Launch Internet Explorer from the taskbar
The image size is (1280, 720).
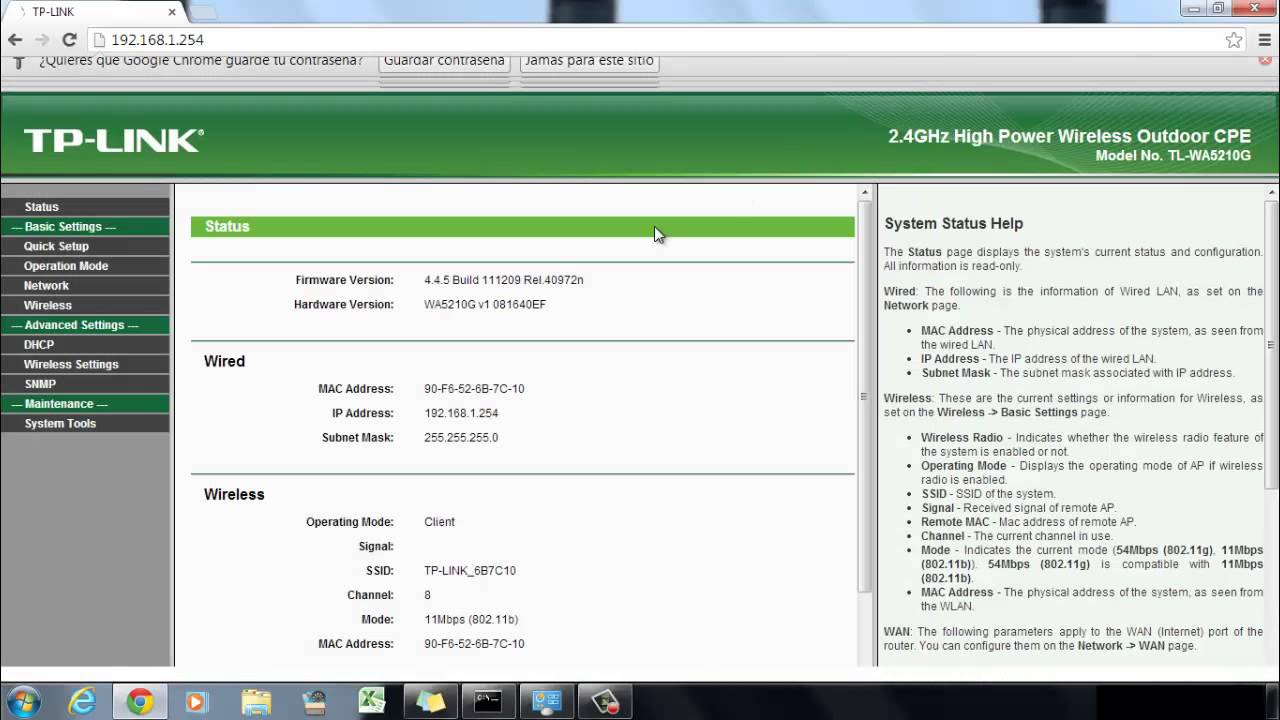(x=81, y=701)
